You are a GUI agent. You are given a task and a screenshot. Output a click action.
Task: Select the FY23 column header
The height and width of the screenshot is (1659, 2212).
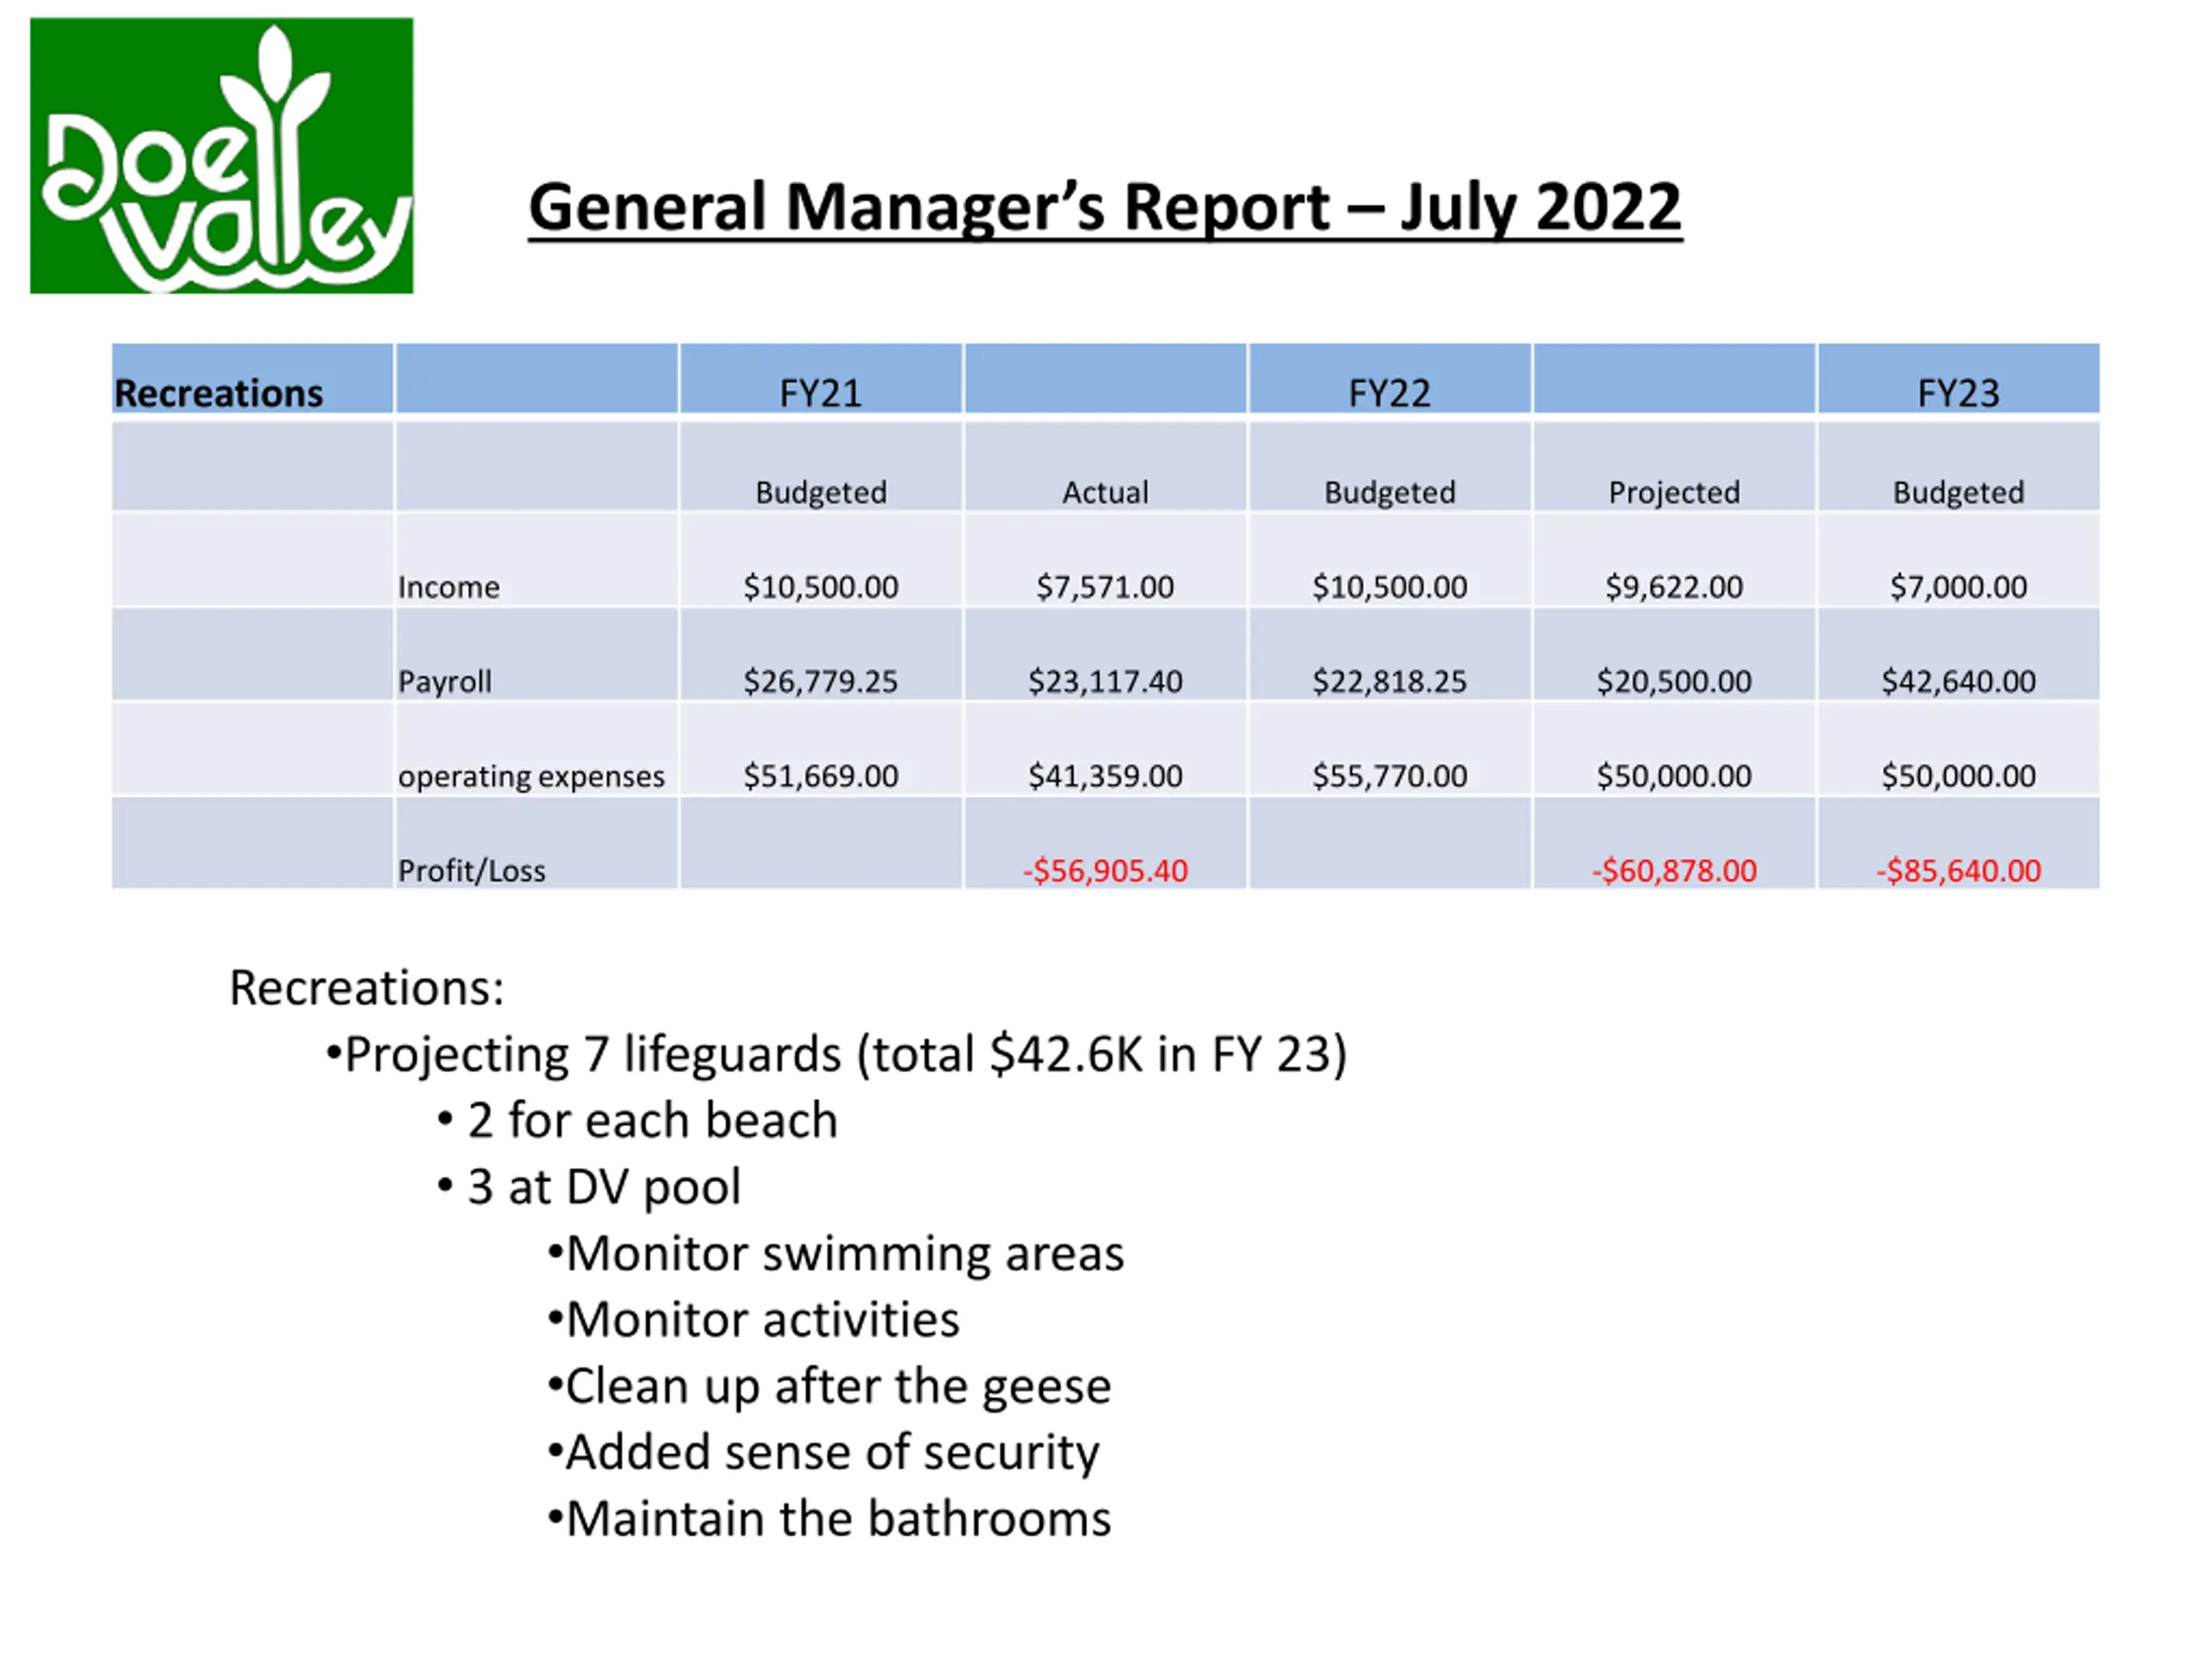point(1959,378)
